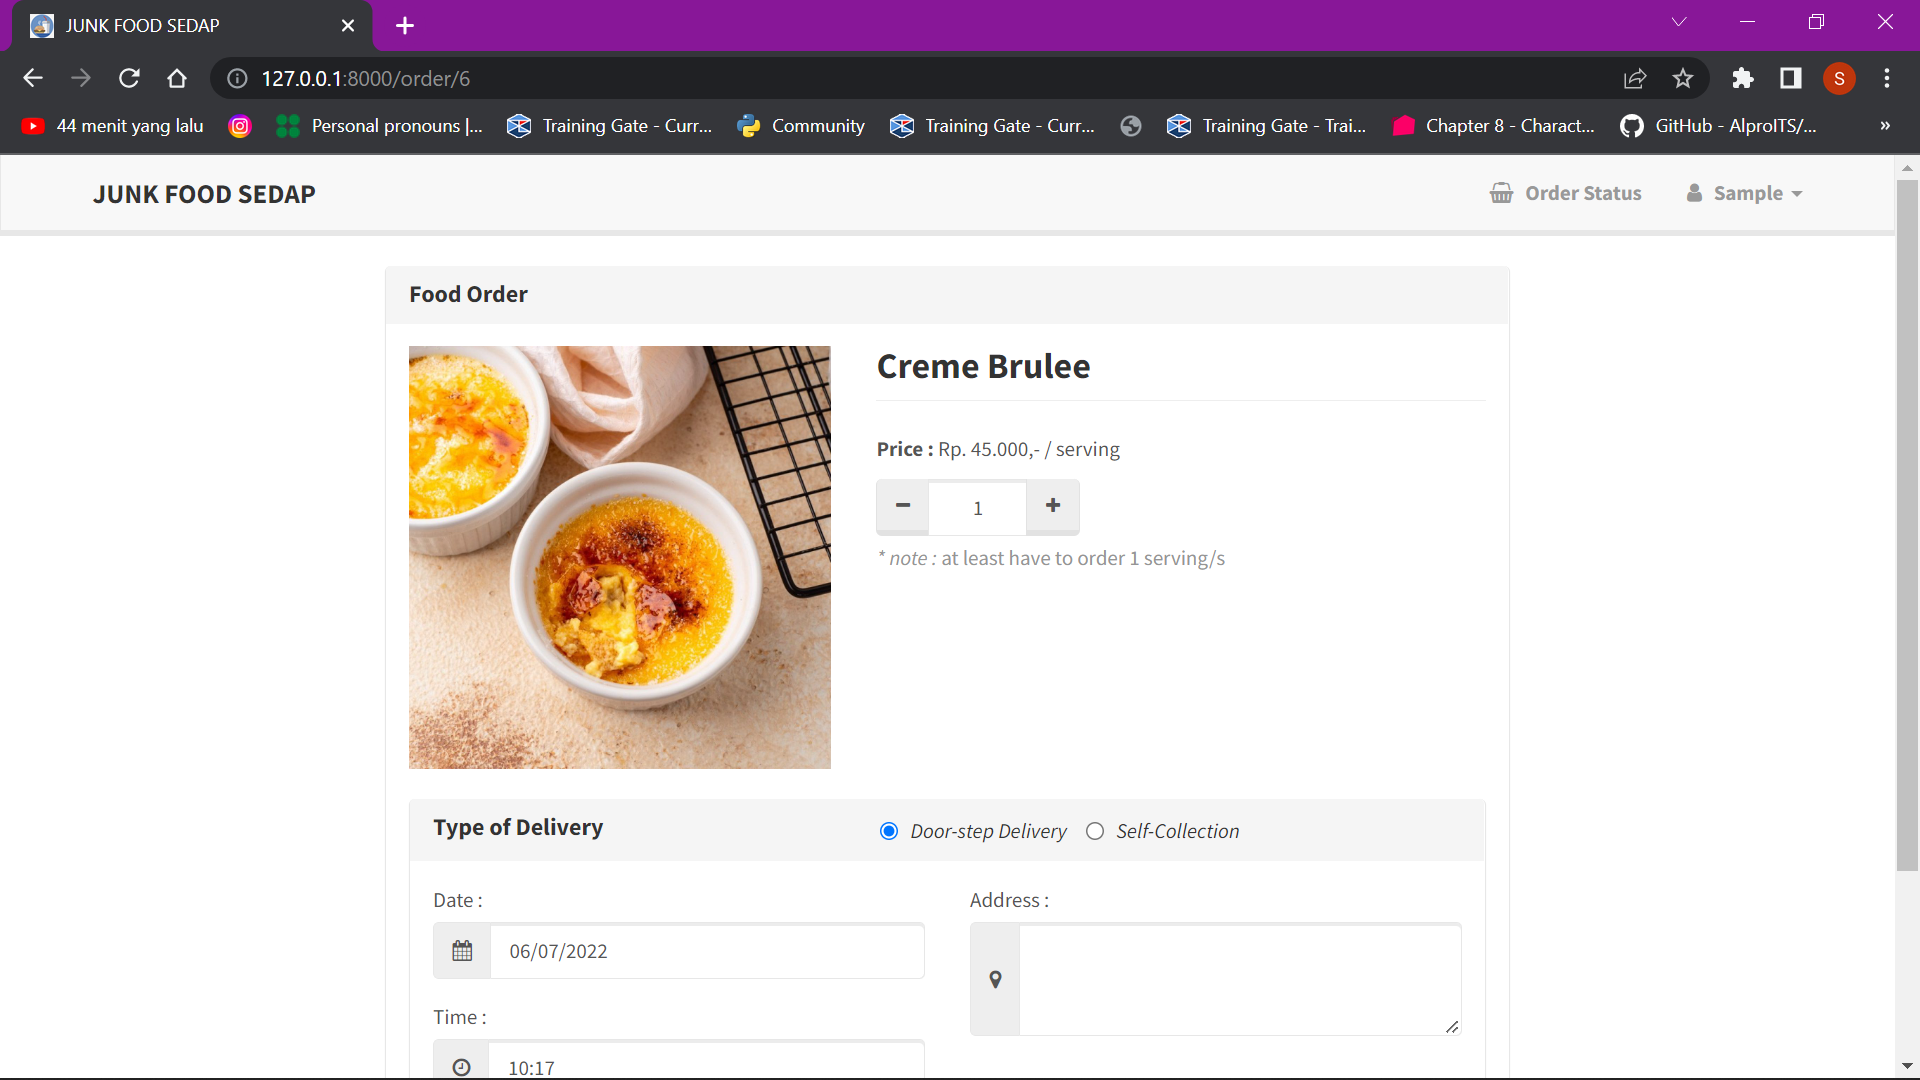Open the tab search dropdown arrow
The image size is (1920, 1080).
[1679, 22]
